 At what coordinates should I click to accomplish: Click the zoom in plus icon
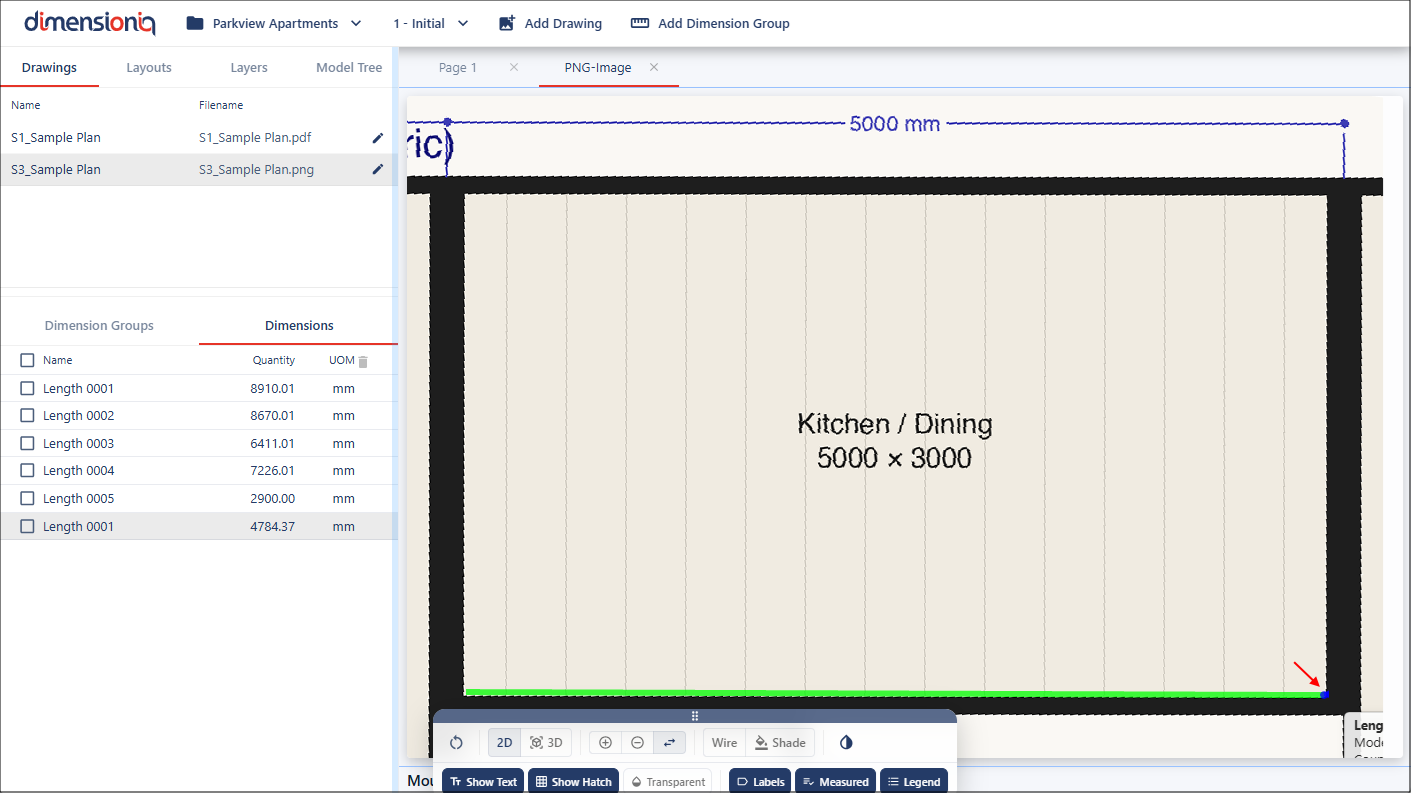605,743
